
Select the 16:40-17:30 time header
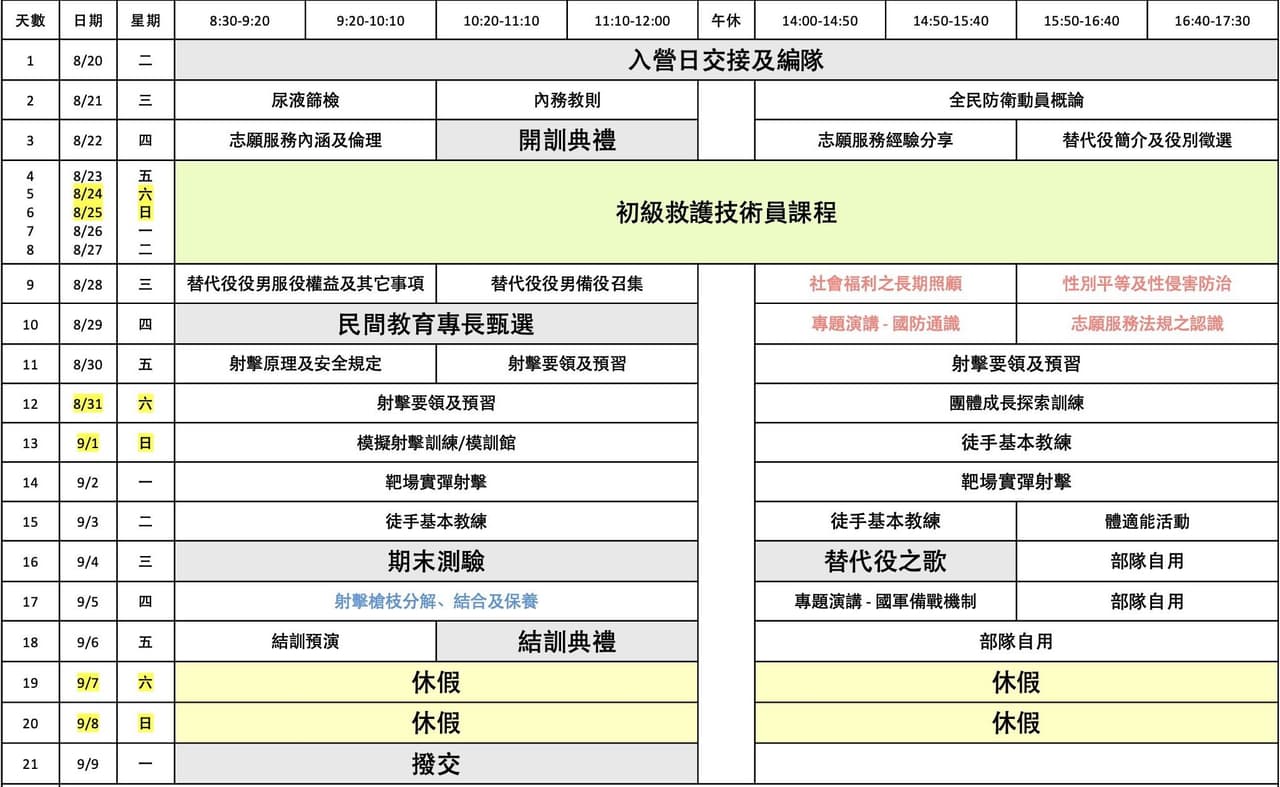click(1212, 20)
